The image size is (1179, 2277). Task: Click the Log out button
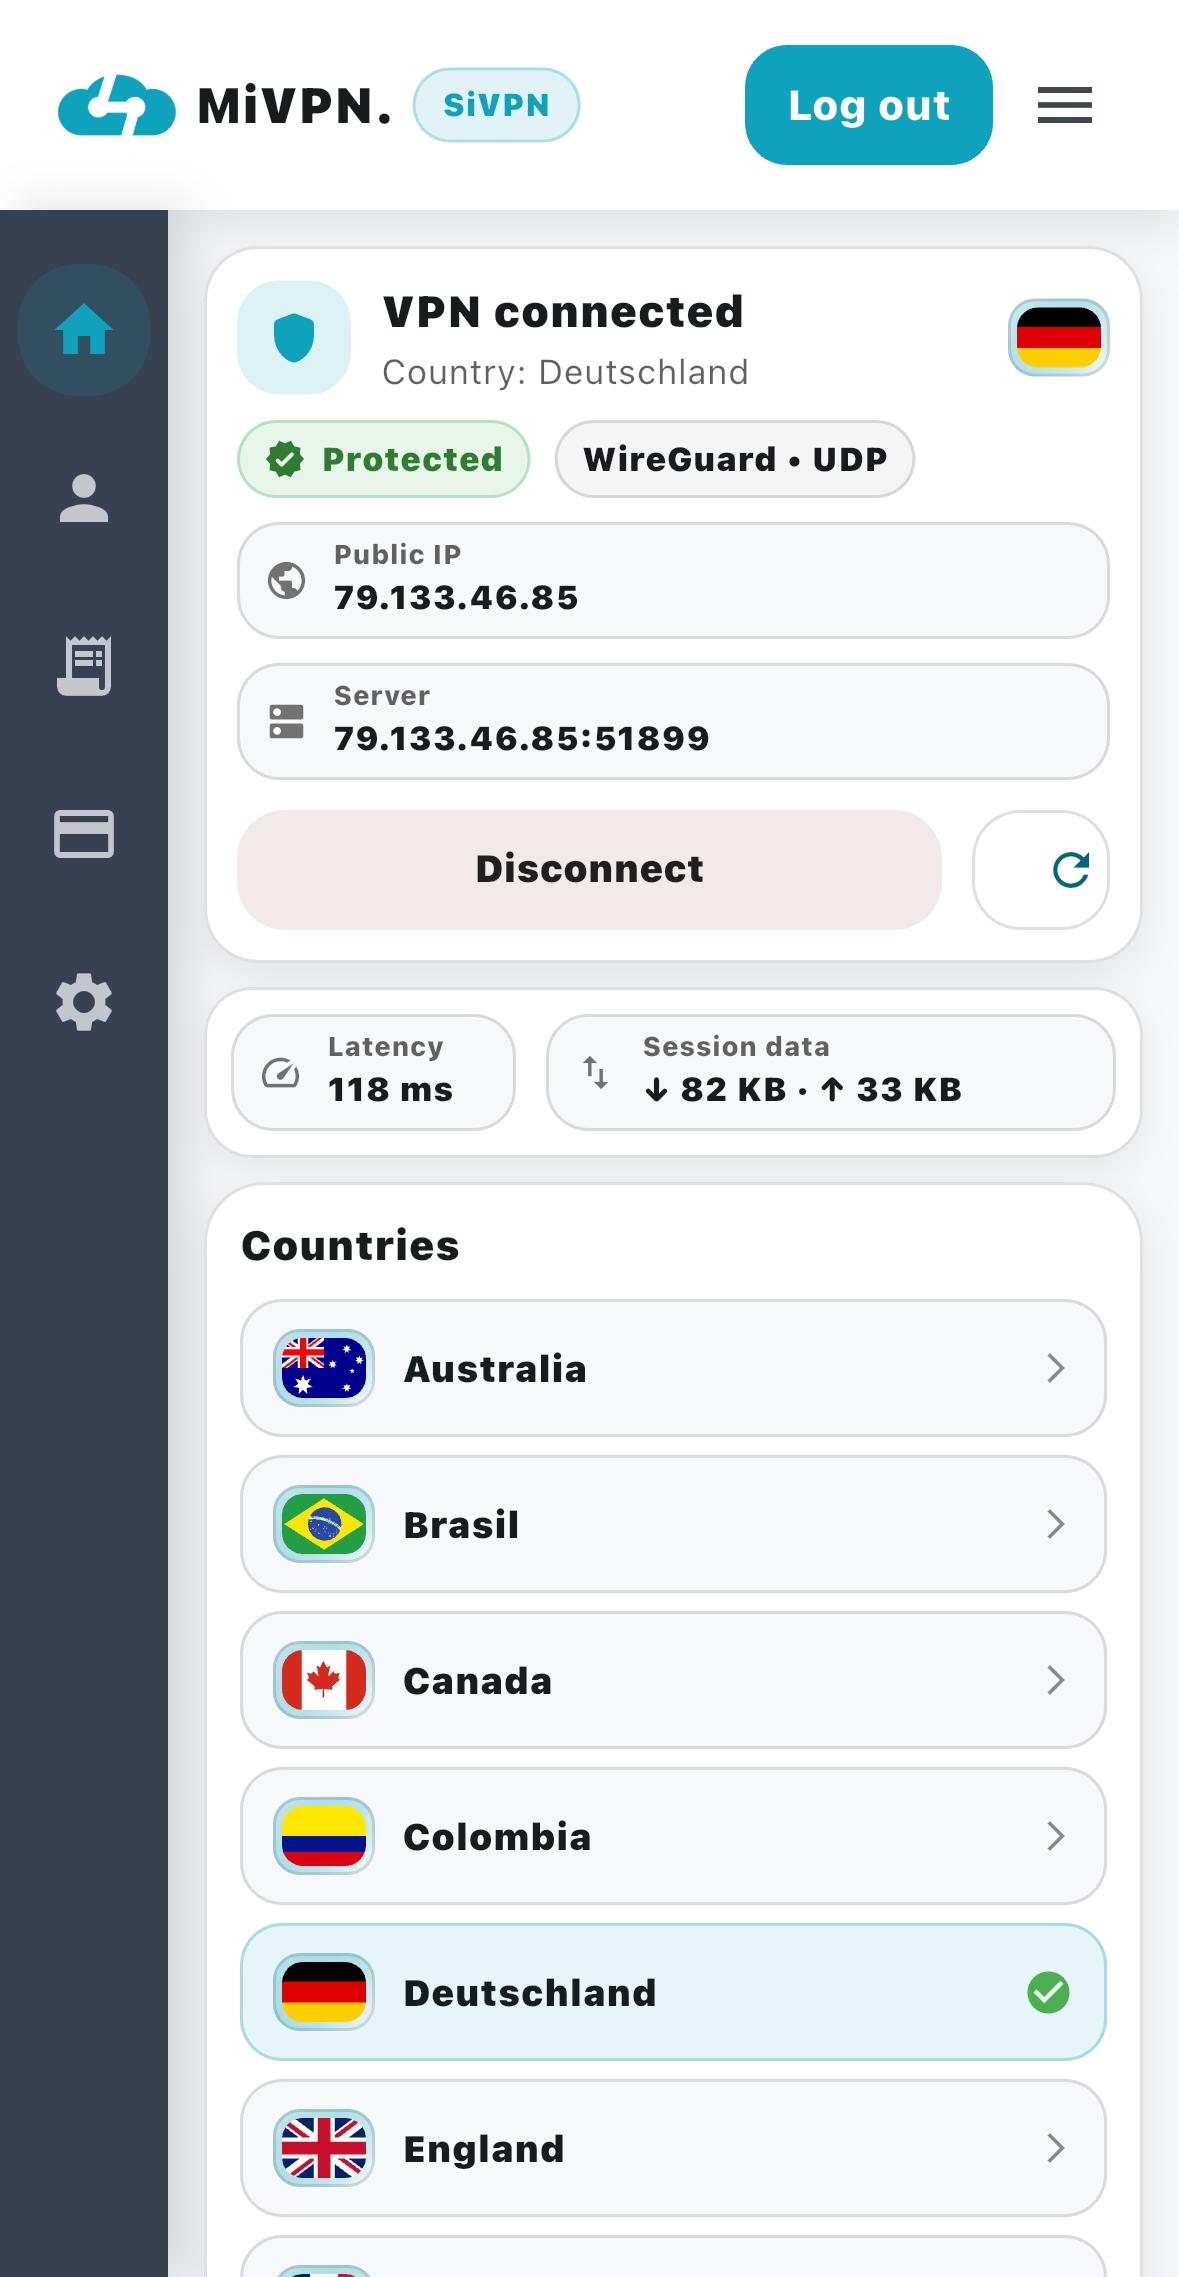click(868, 104)
